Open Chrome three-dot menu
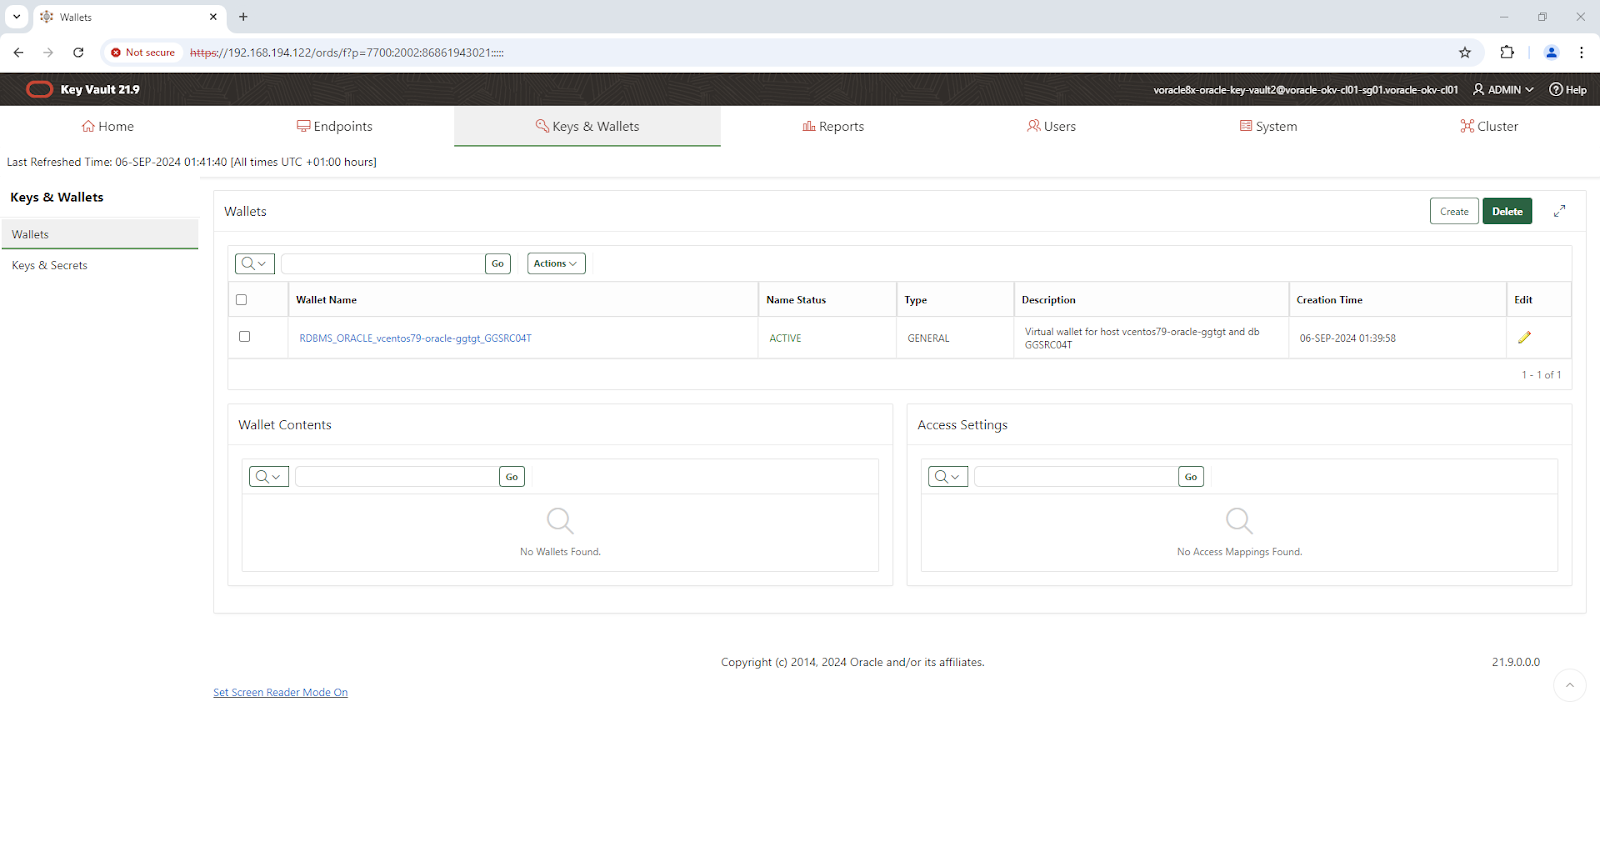 tap(1581, 52)
